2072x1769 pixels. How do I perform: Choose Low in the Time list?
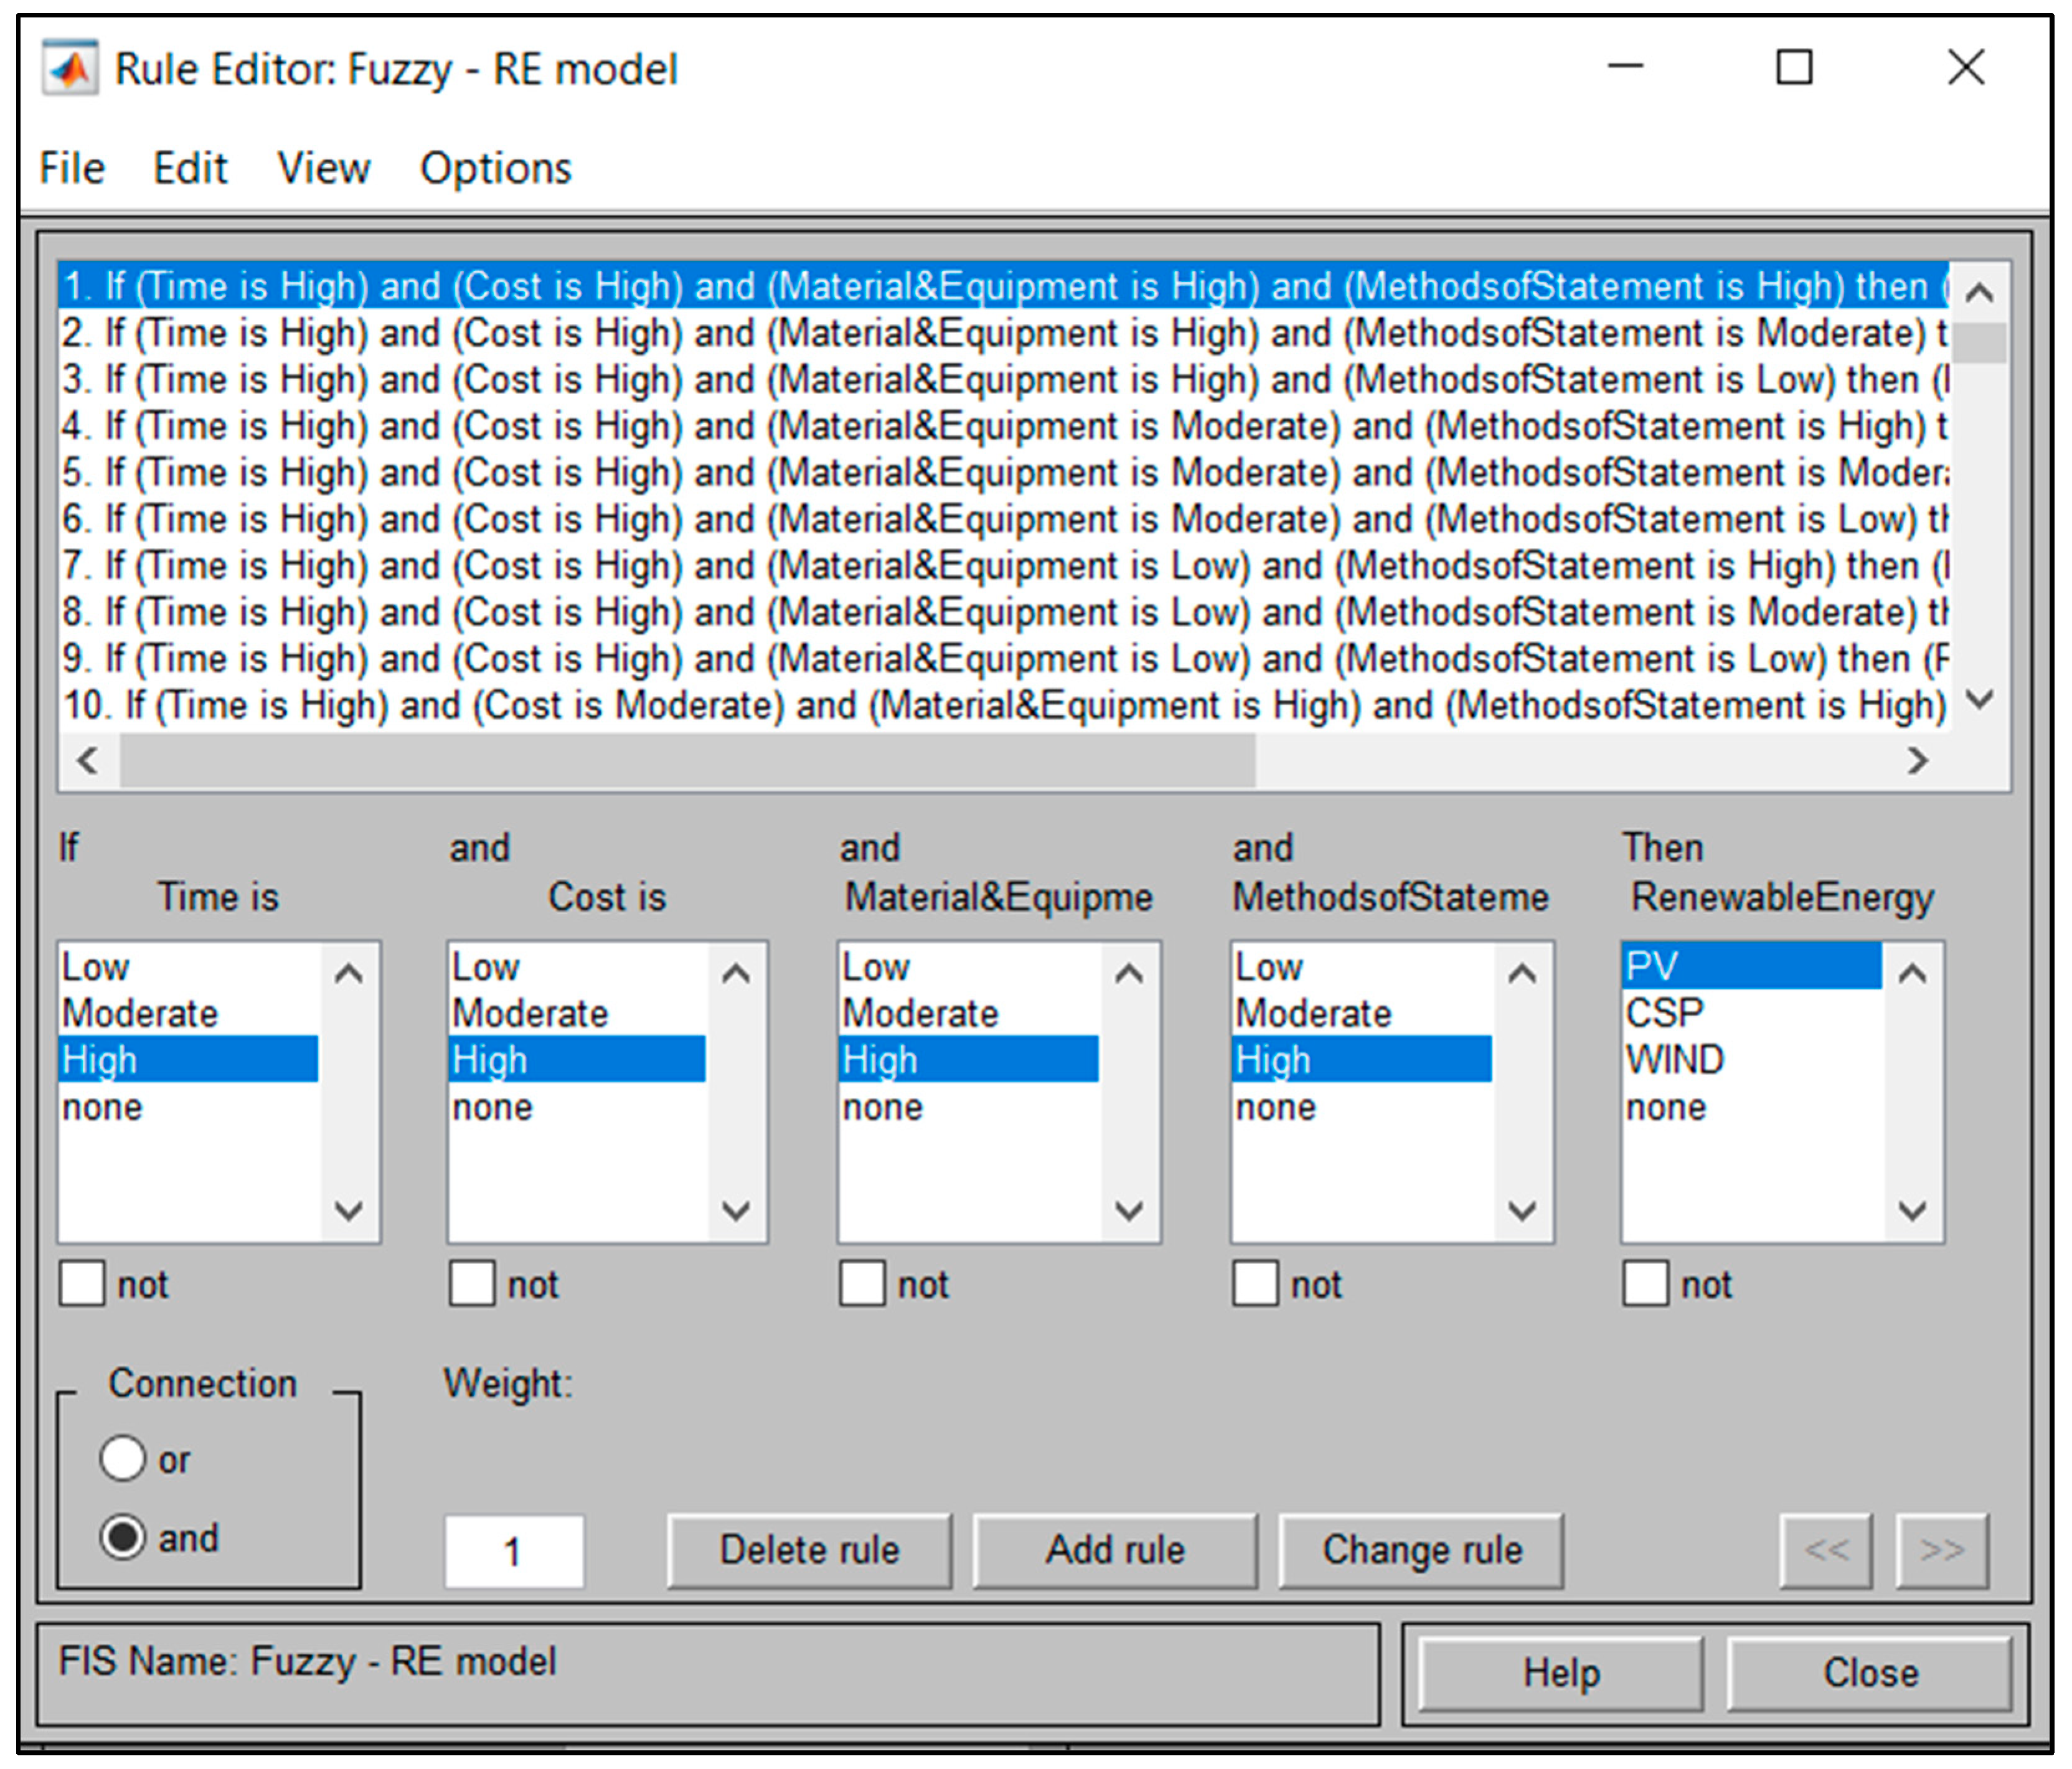pos(189,967)
